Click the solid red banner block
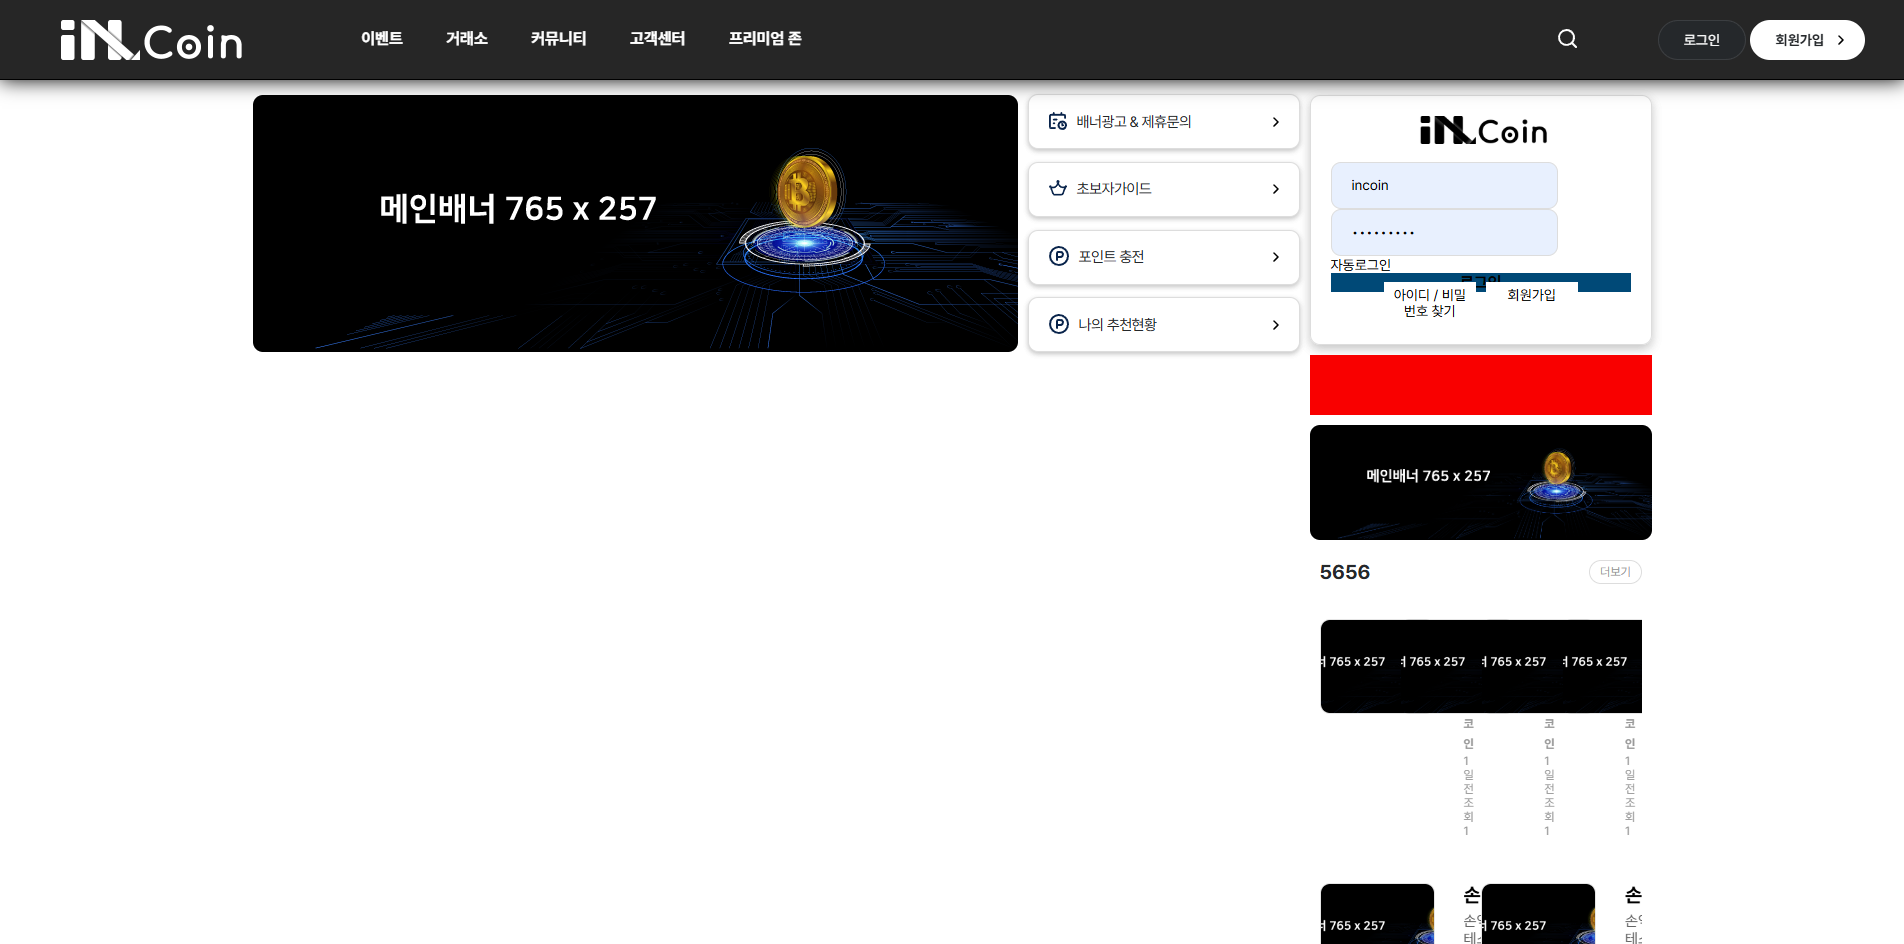 (1480, 385)
